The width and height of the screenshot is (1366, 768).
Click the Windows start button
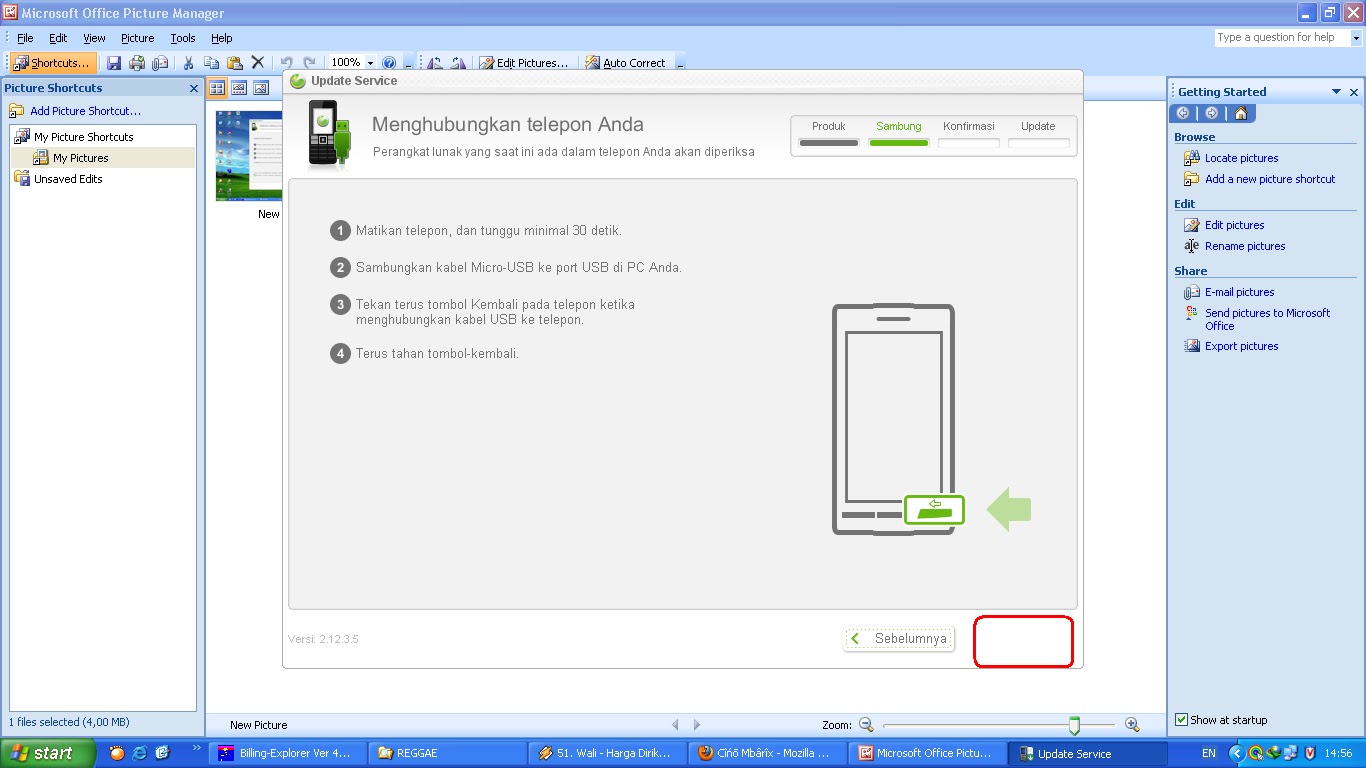(47, 753)
